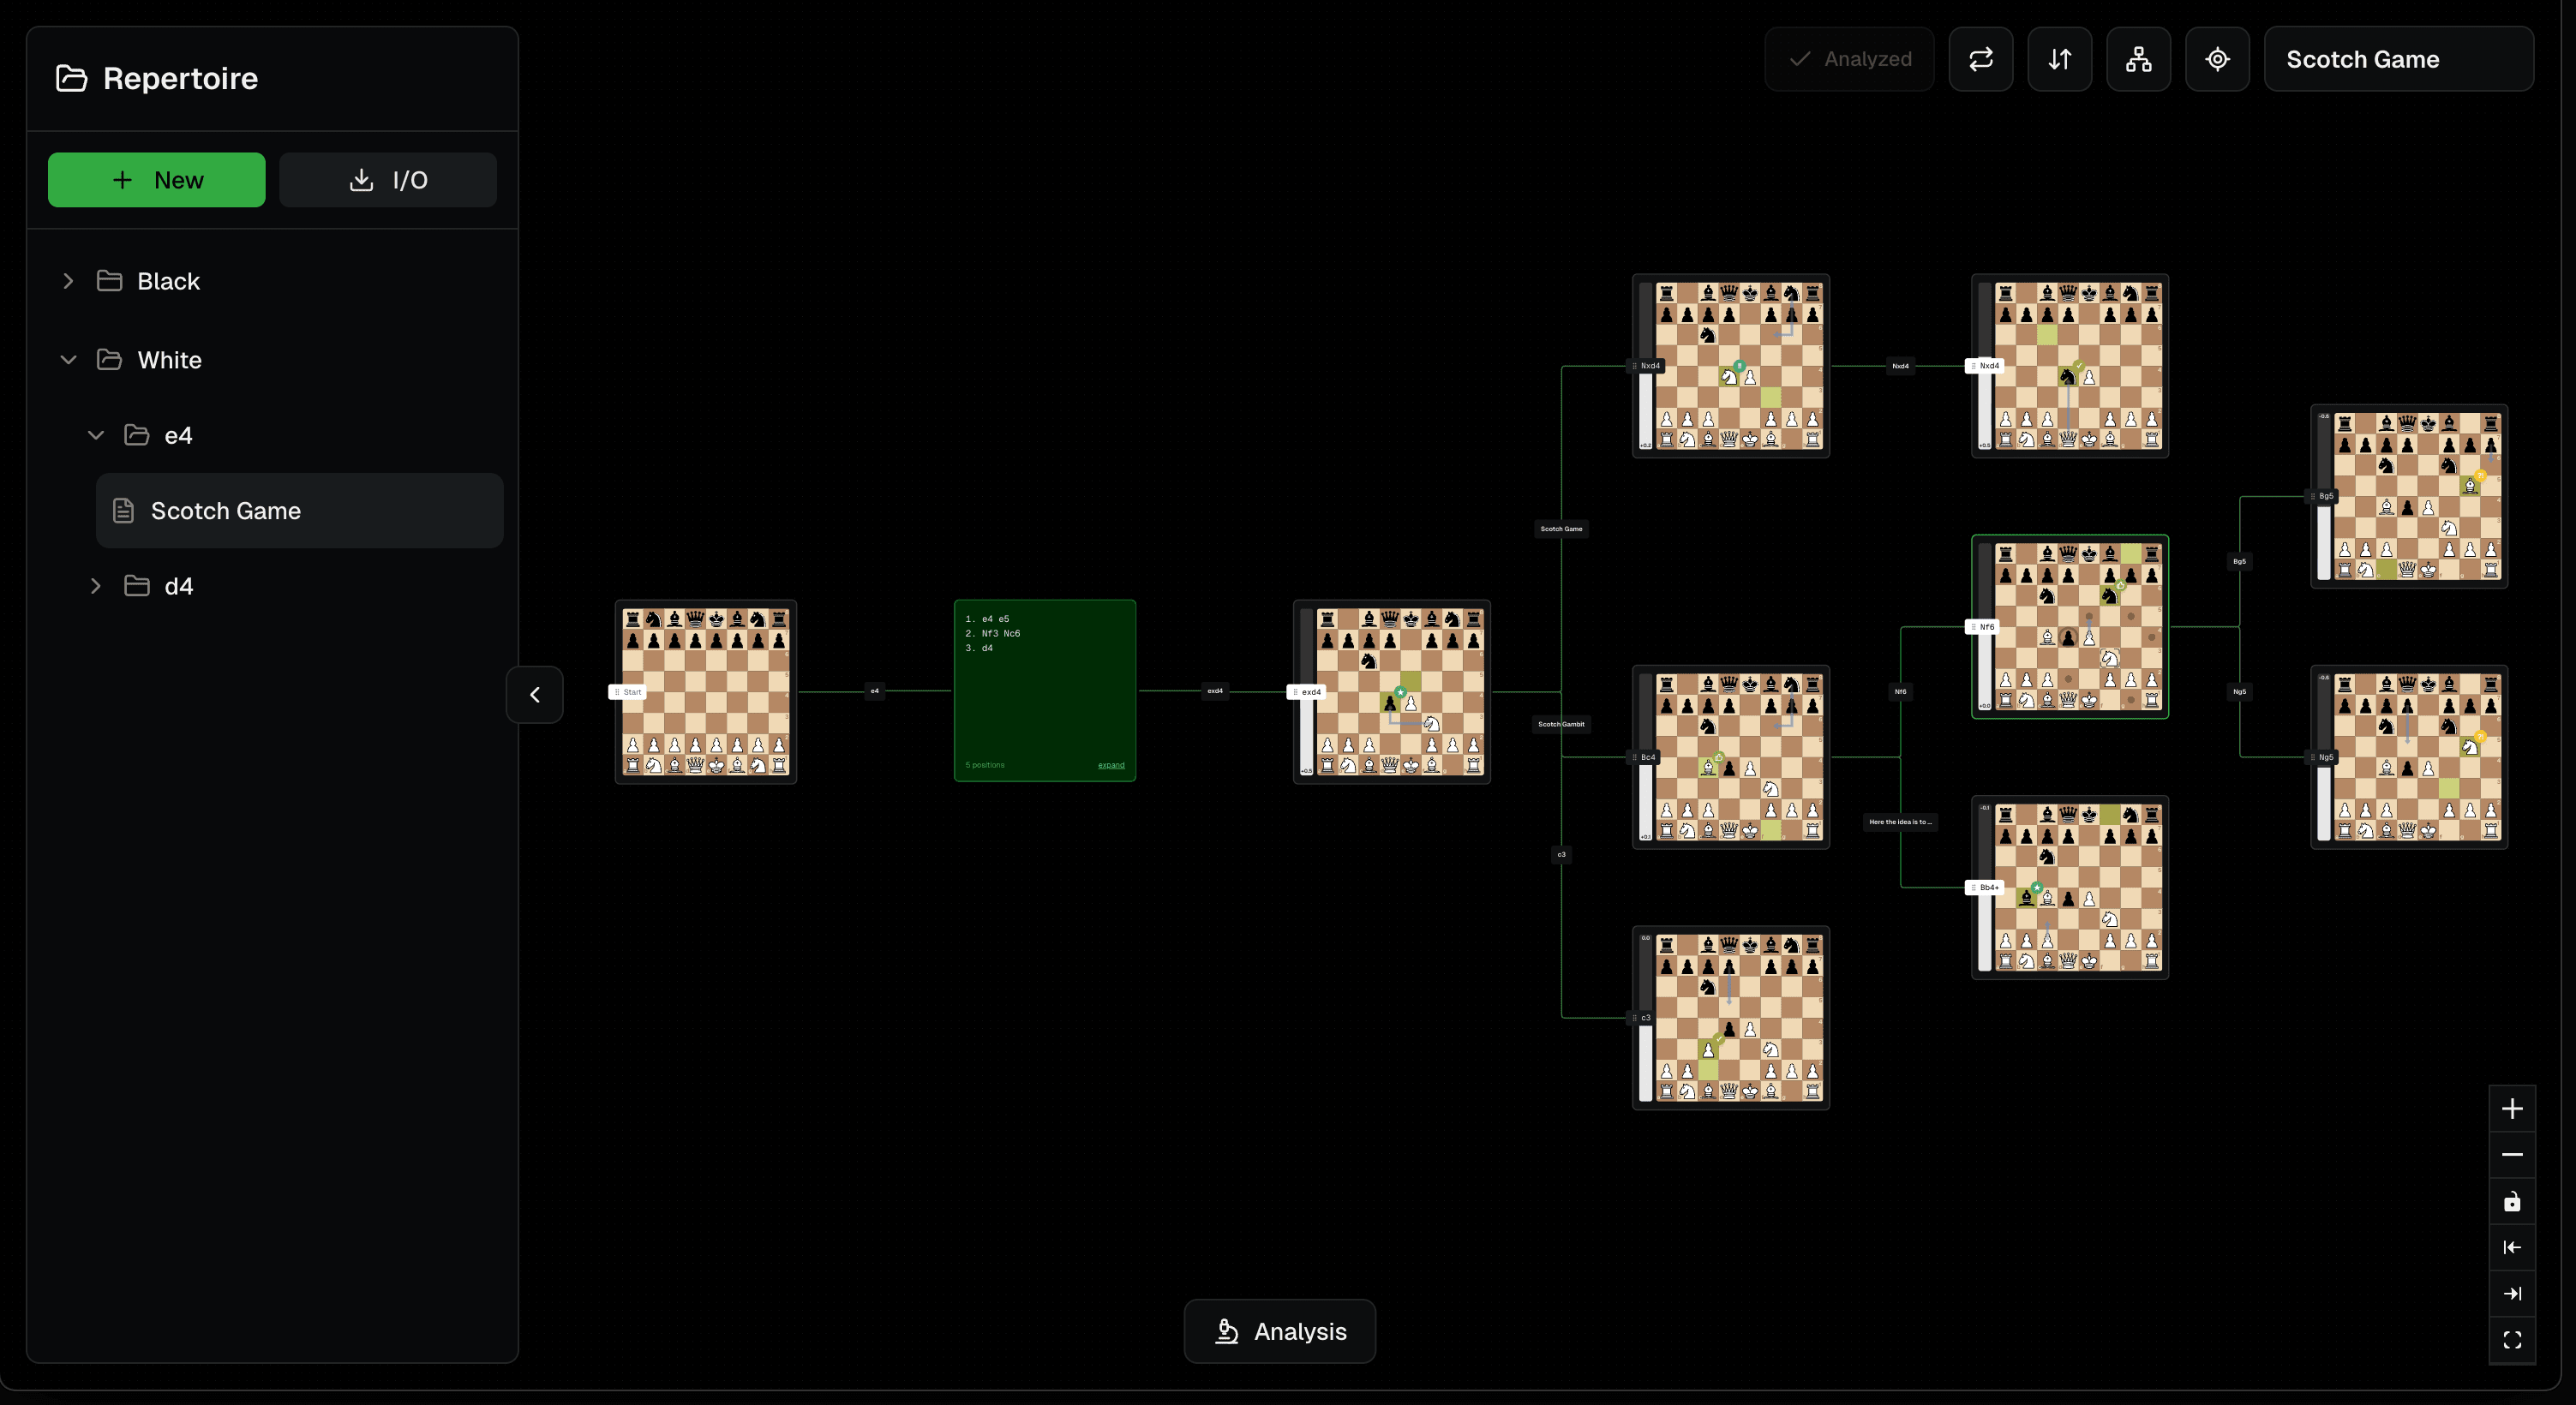This screenshot has height=1405, width=2576.
Task: Collapse the White folder
Action: coord(68,359)
